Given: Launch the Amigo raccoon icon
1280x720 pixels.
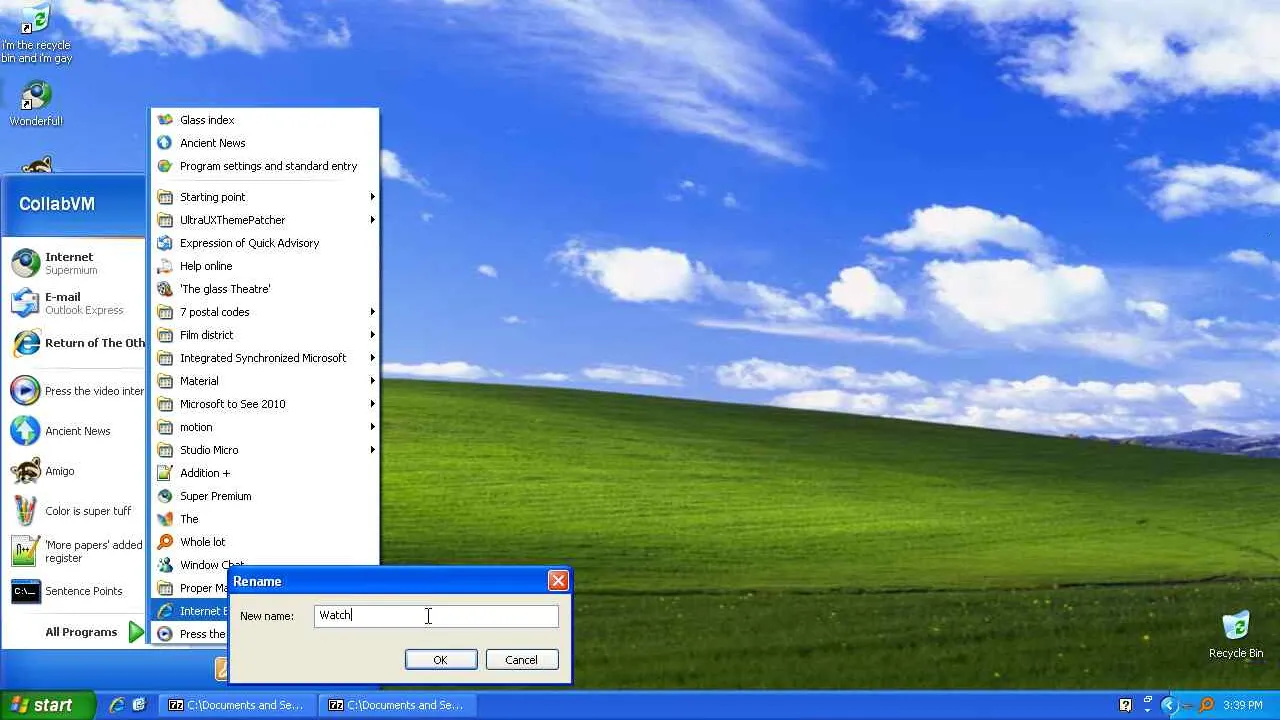Looking at the screenshot, I should tap(25, 471).
